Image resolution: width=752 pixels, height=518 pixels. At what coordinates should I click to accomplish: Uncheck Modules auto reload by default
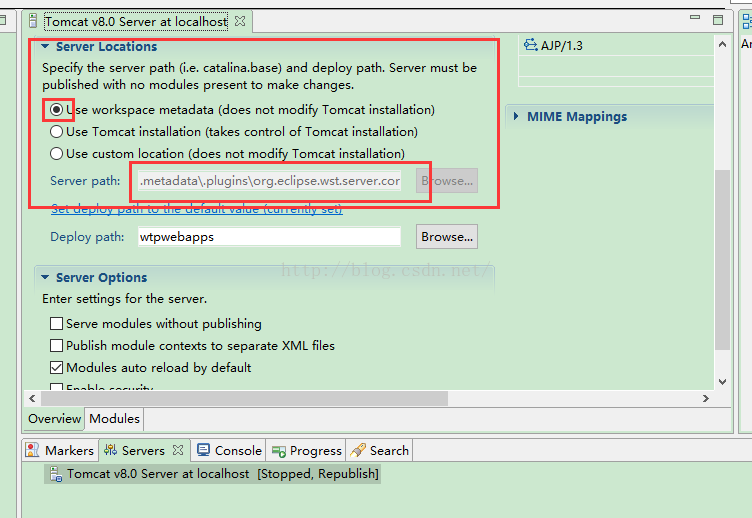pos(57,368)
